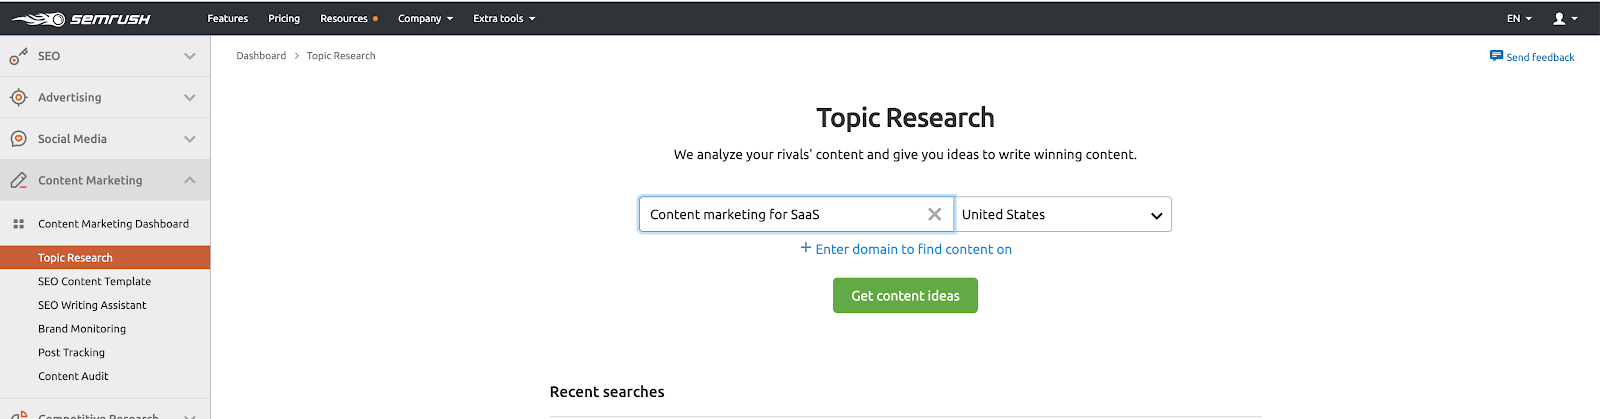Open the Company menu
Viewport: 1600px width, 419px height.
point(425,18)
